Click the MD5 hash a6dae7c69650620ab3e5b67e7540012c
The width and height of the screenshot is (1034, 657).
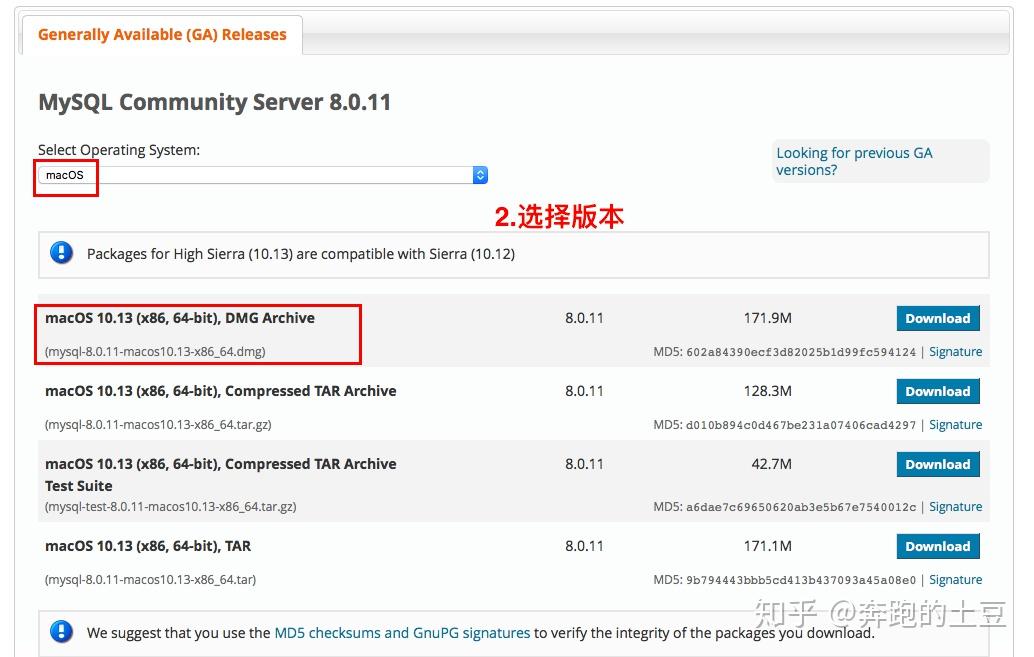coord(801,507)
